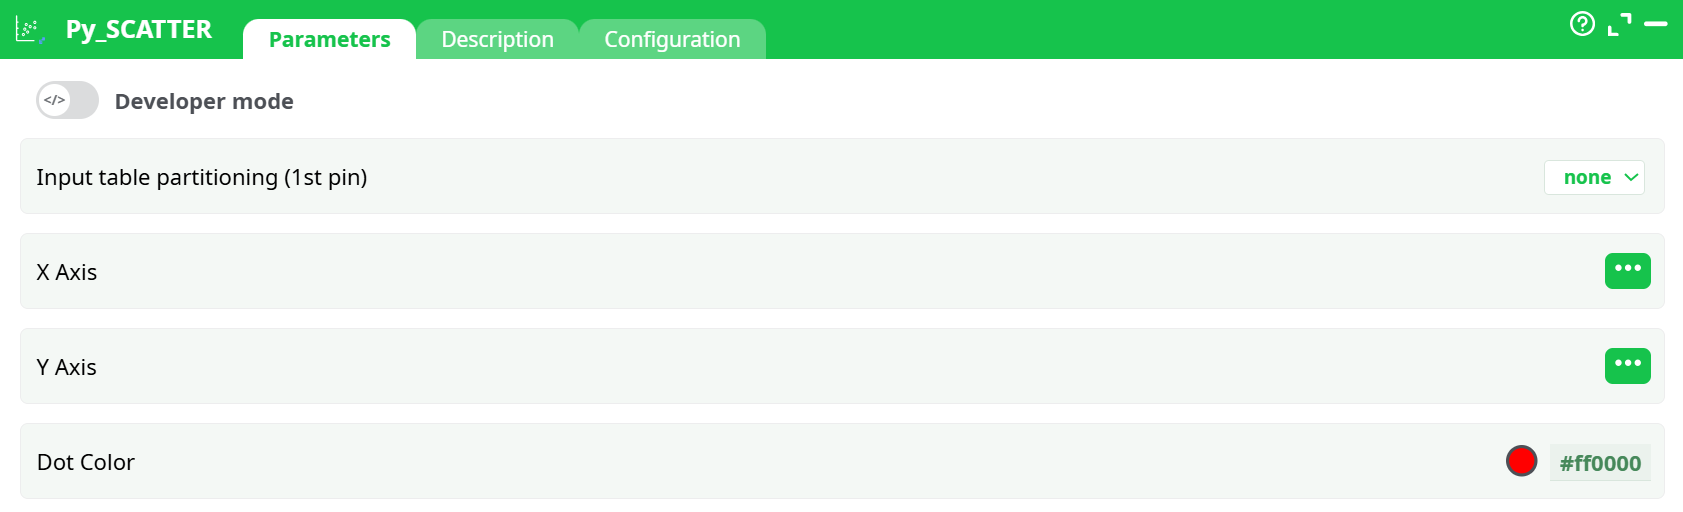Image resolution: width=1683 pixels, height=512 pixels.
Task: Open the Y Axis ellipsis button
Action: (x=1627, y=366)
